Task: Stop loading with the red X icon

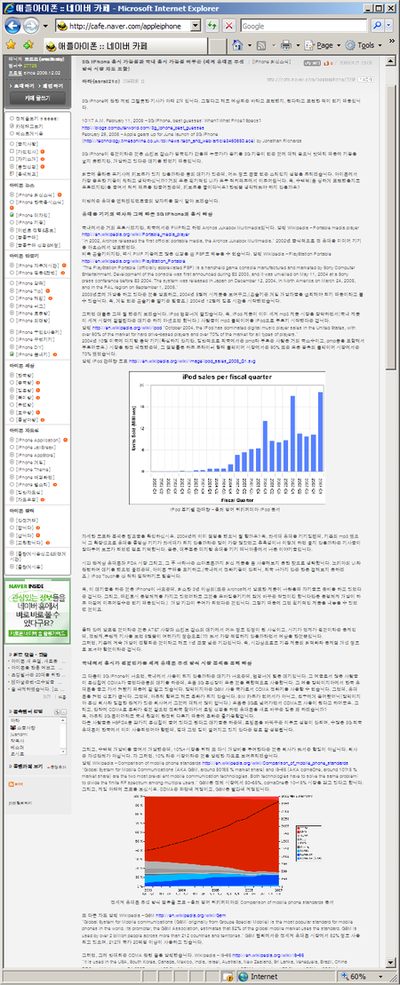Action: (229, 26)
